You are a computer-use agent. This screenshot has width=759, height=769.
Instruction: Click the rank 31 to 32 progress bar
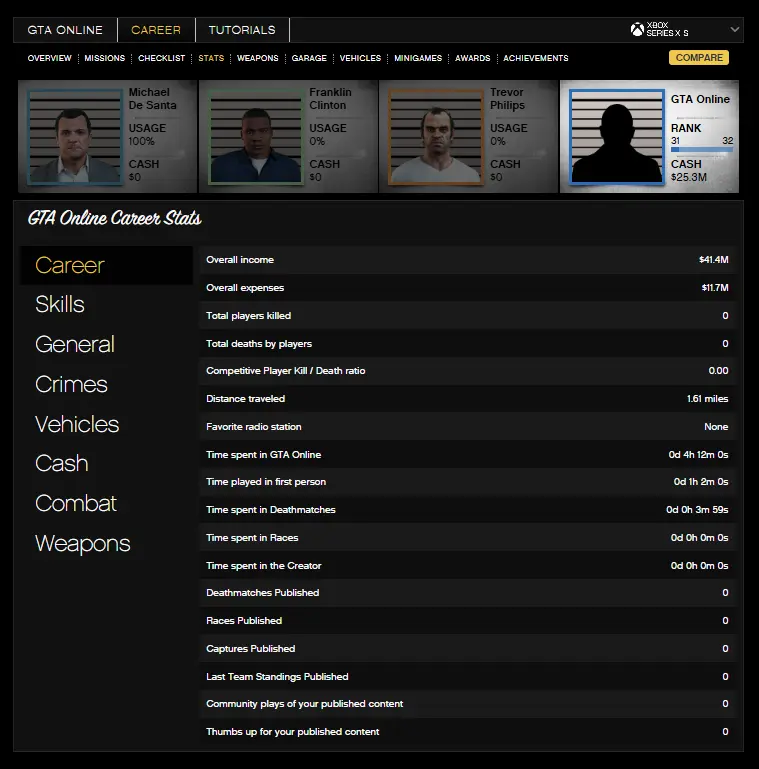pos(702,149)
